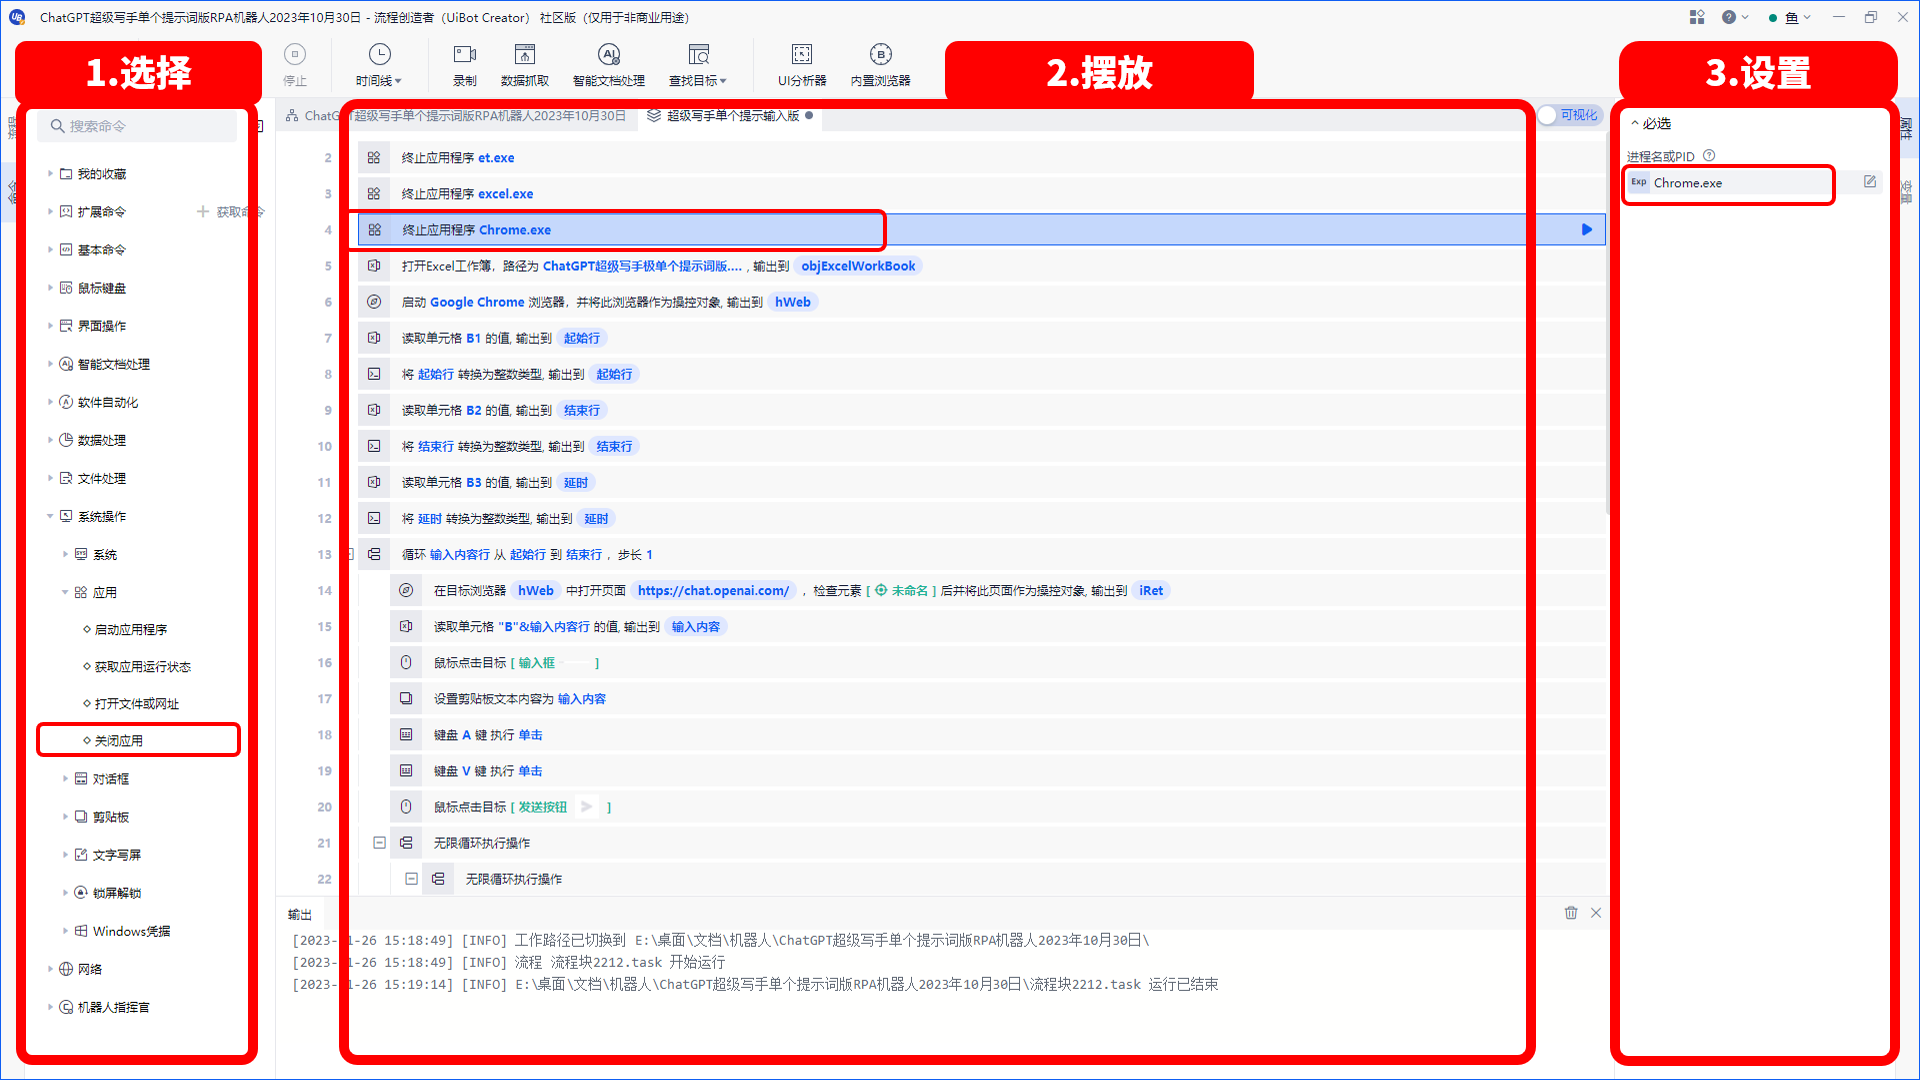
Task: Click the icon of 终止应用程序 excel.exe row
Action: click(x=374, y=194)
